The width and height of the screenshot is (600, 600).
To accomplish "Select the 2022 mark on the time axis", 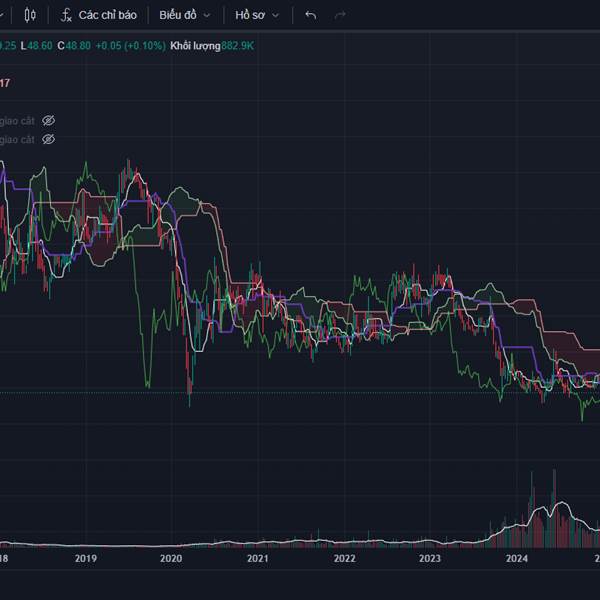I will (x=344, y=559).
